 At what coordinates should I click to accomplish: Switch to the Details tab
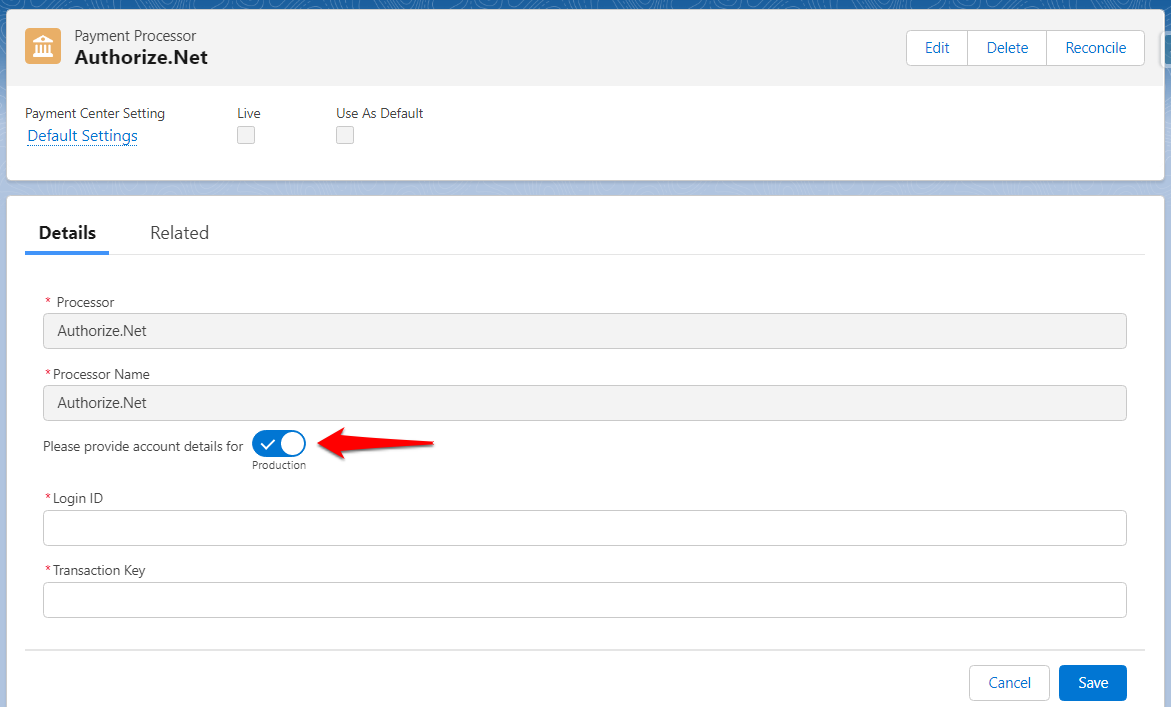[x=67, y=233]
